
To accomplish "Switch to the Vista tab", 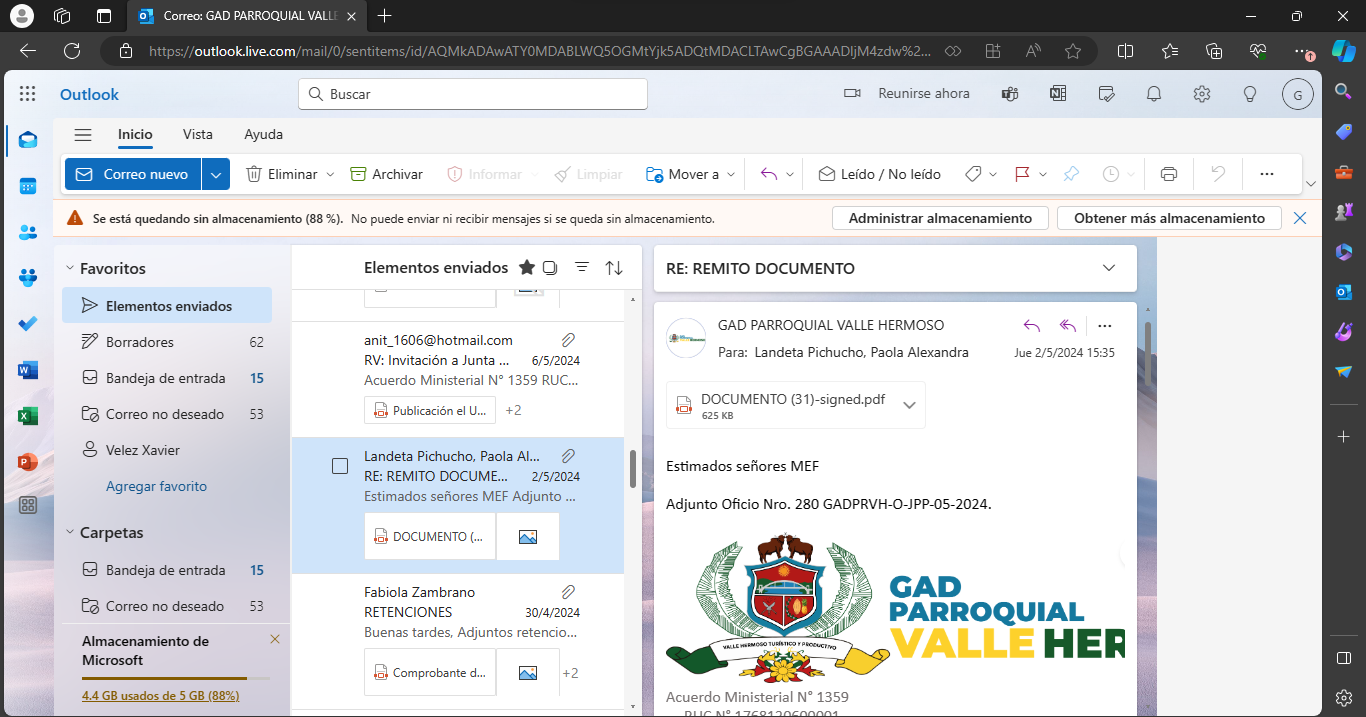I will tap(198, 134).
